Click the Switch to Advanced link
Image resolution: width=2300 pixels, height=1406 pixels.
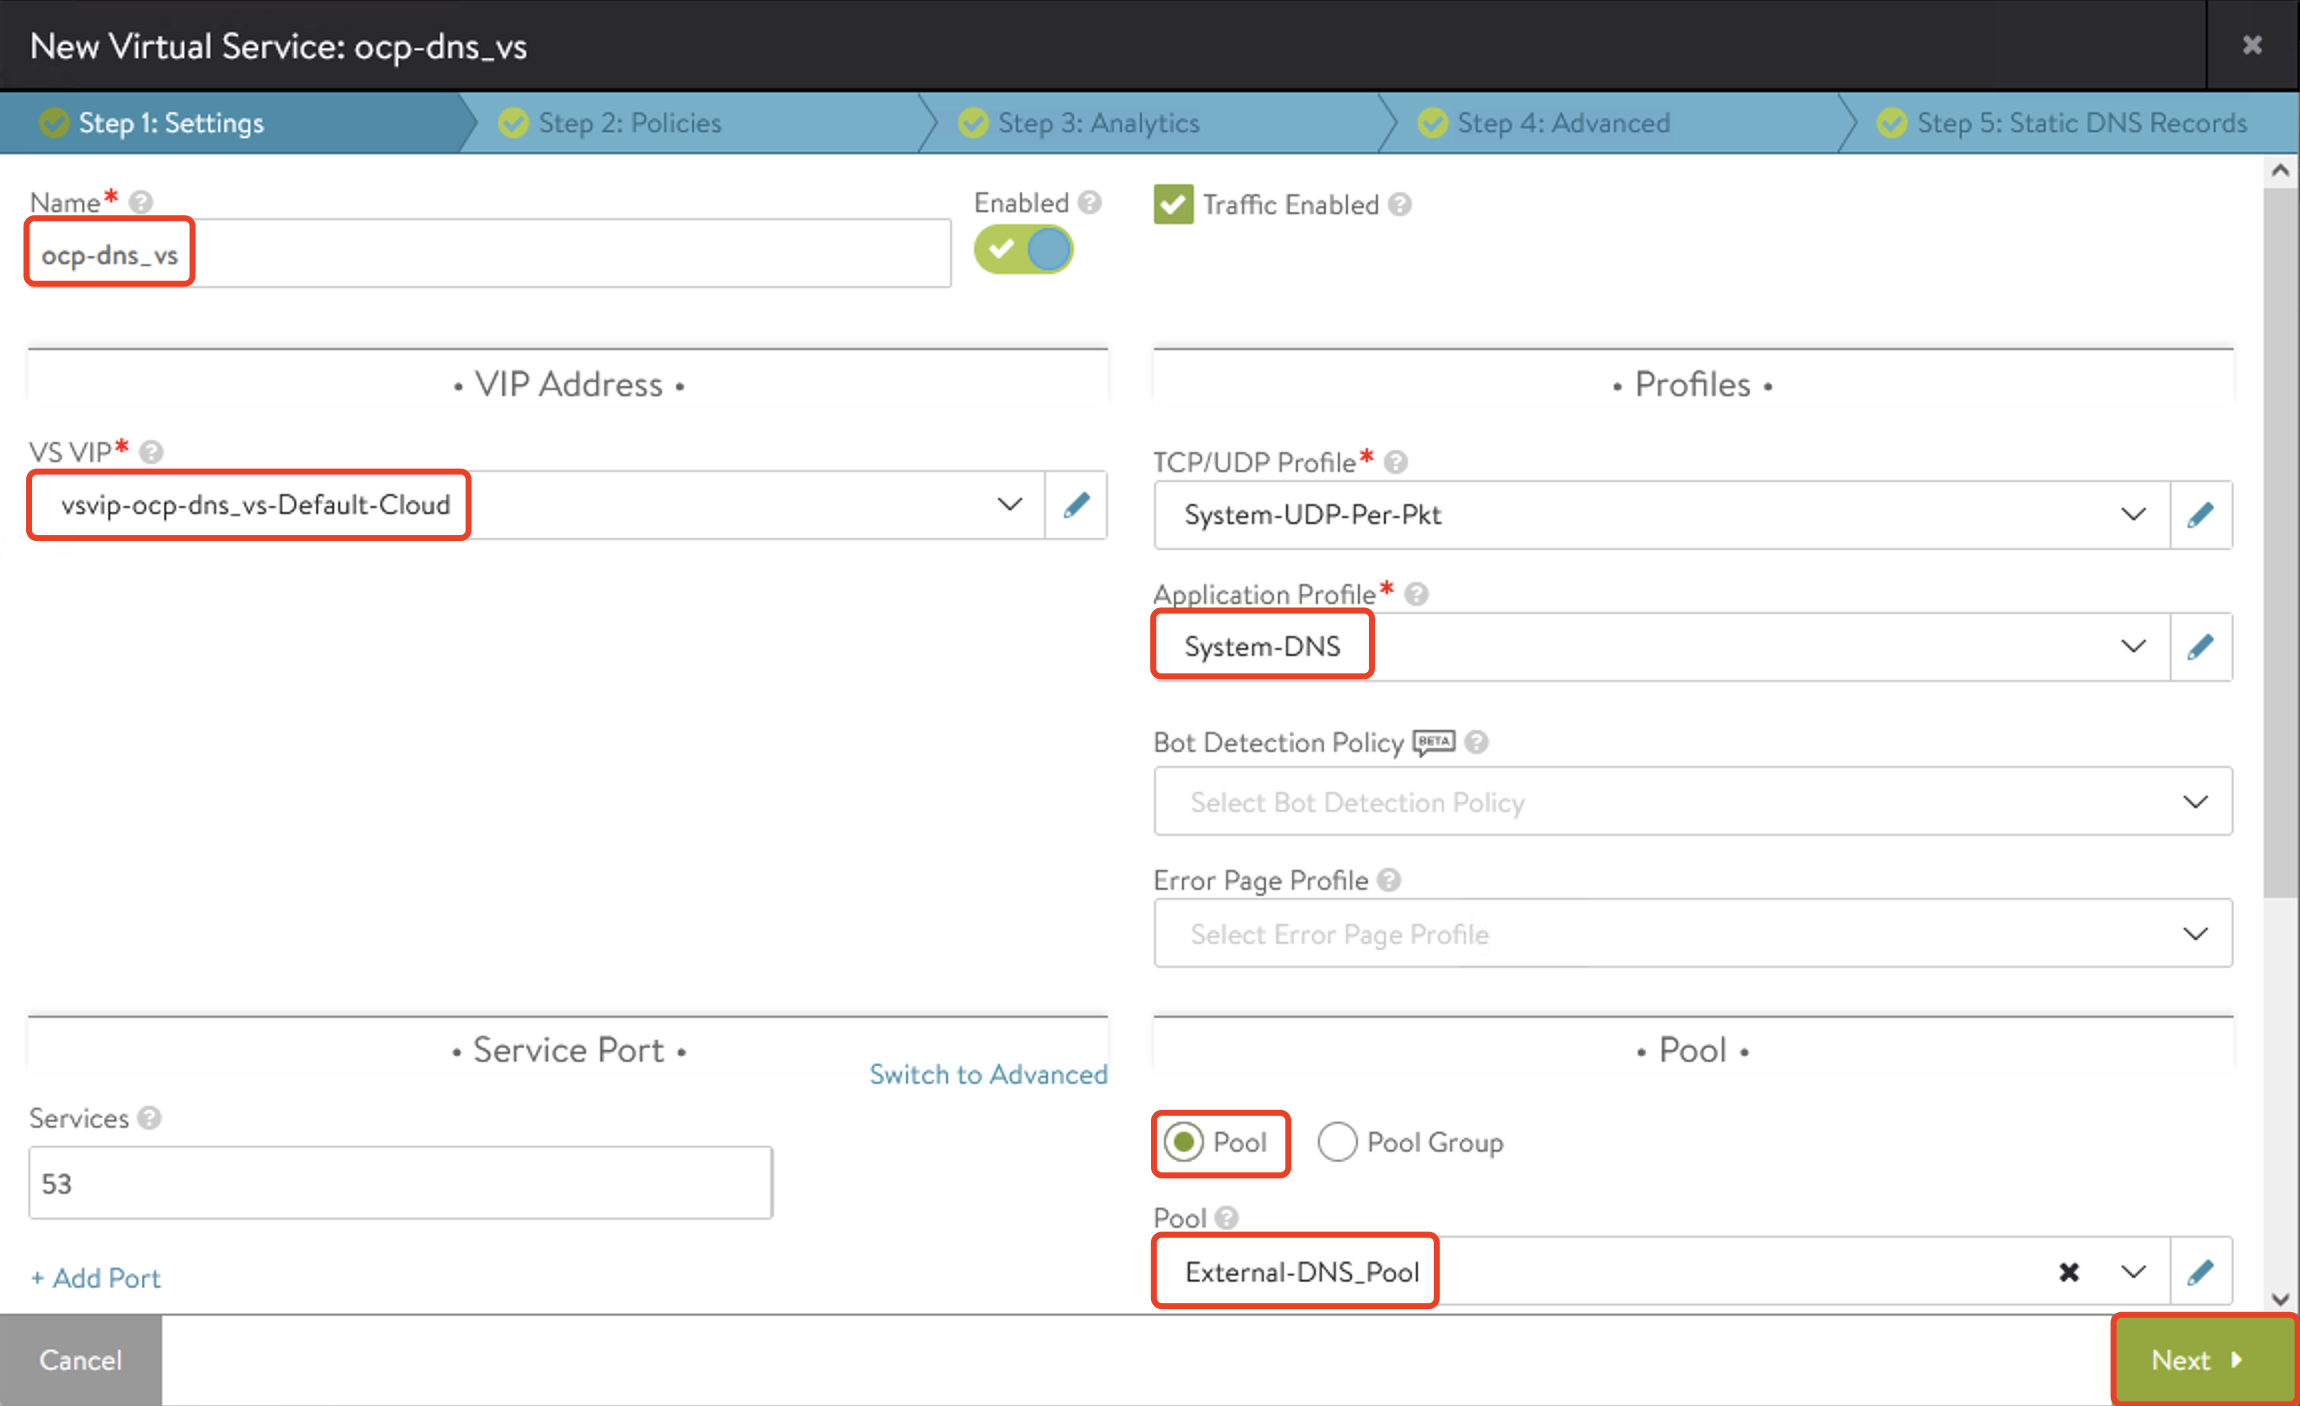(x=988, y=1074)
